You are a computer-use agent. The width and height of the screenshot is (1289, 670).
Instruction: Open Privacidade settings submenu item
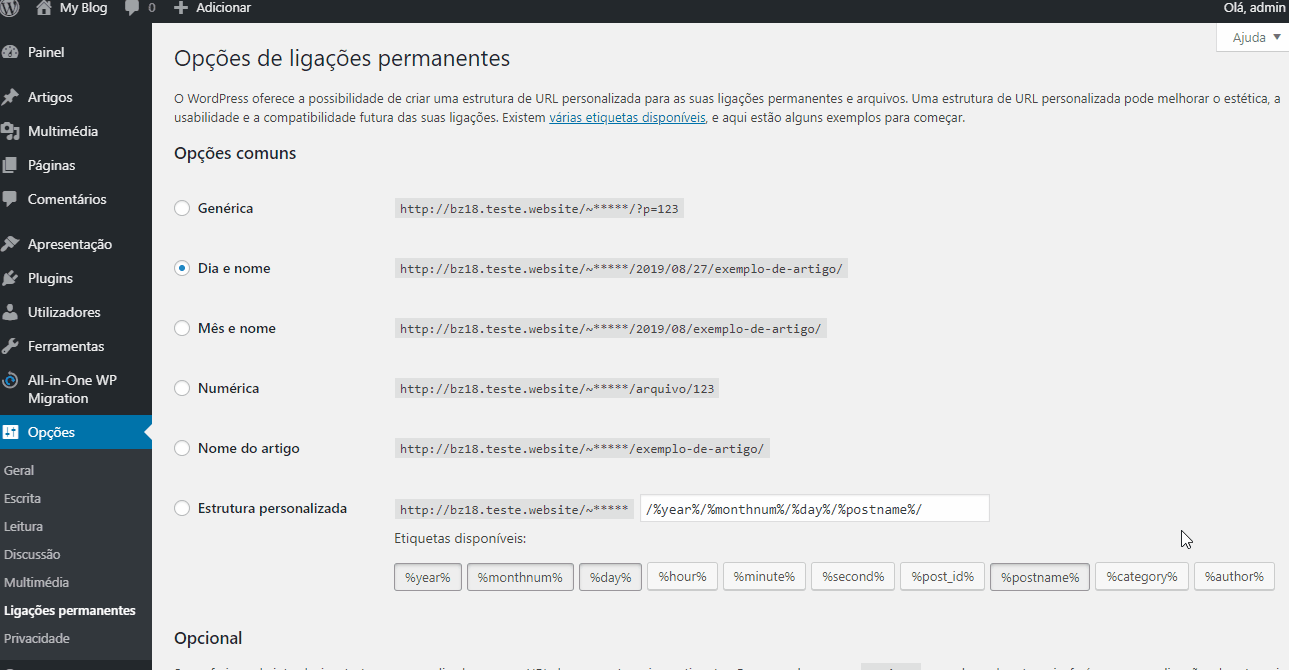coord(37,638)
